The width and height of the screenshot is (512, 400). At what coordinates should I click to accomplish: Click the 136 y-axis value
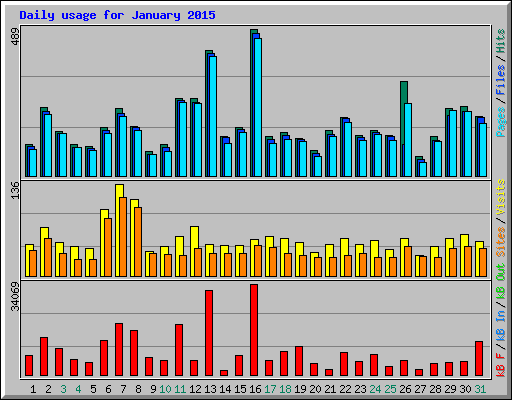coord(15,190)
